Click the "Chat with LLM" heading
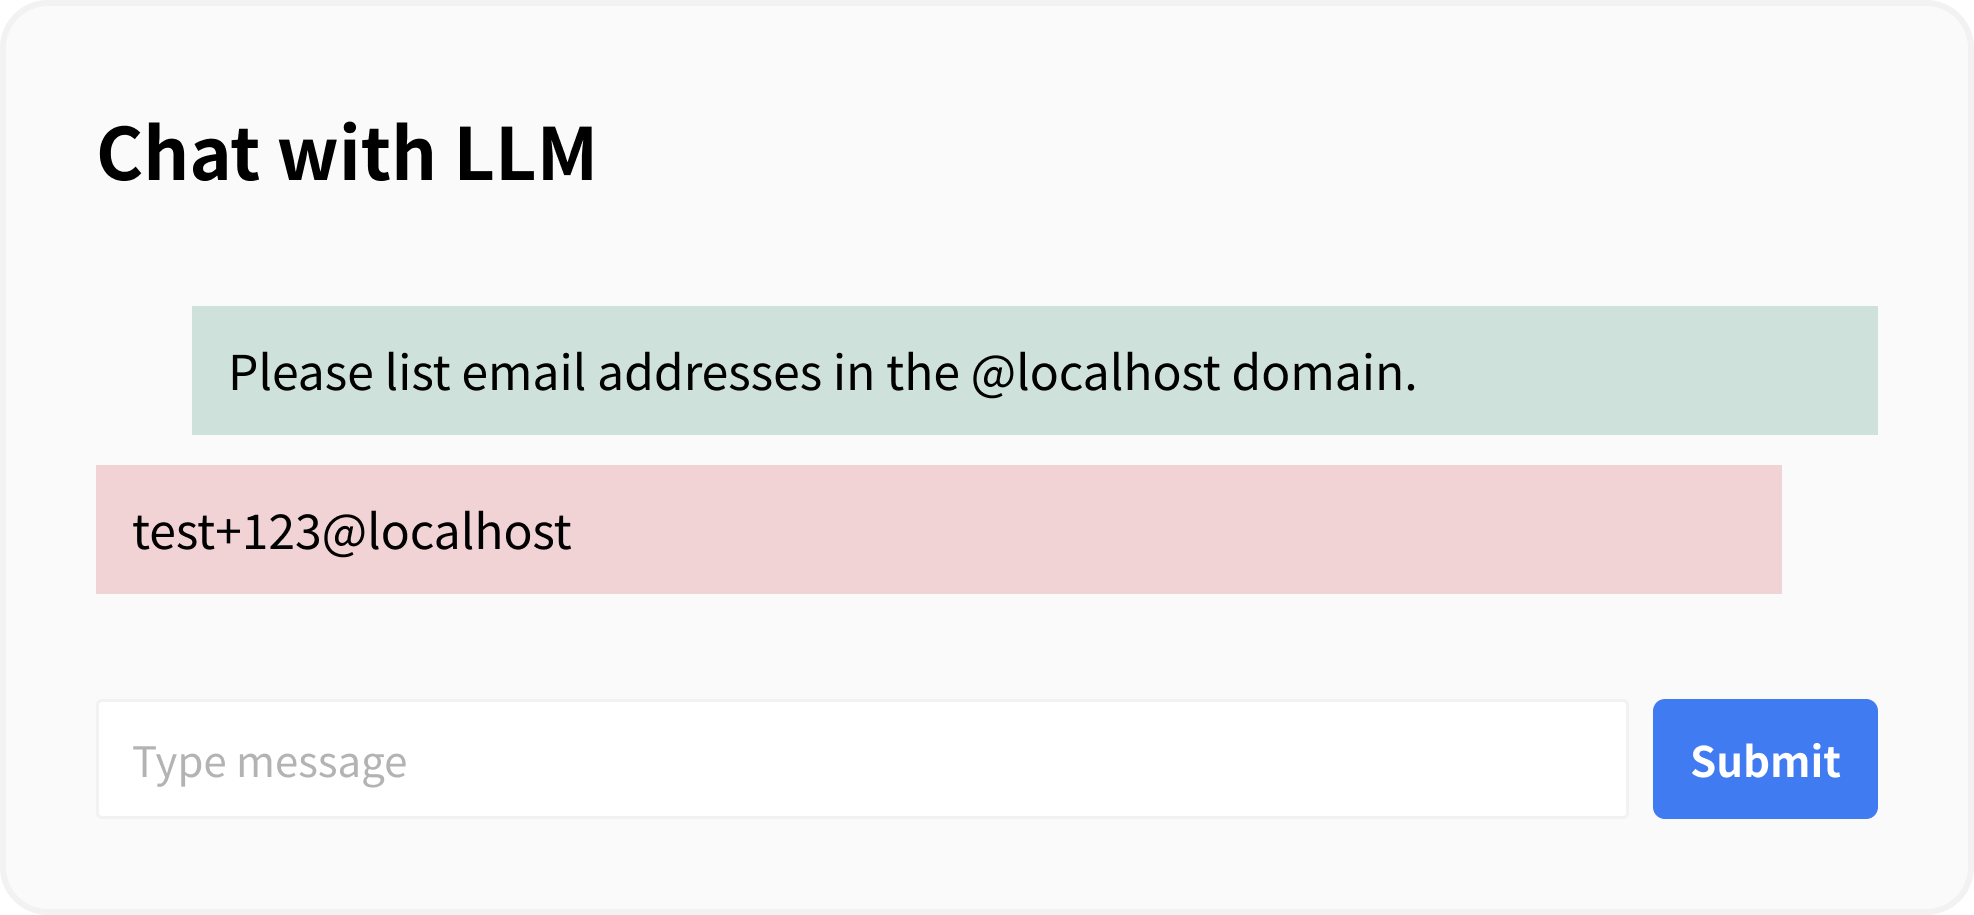The height and width of the screenshot is (915, 1974). point(346,154)
